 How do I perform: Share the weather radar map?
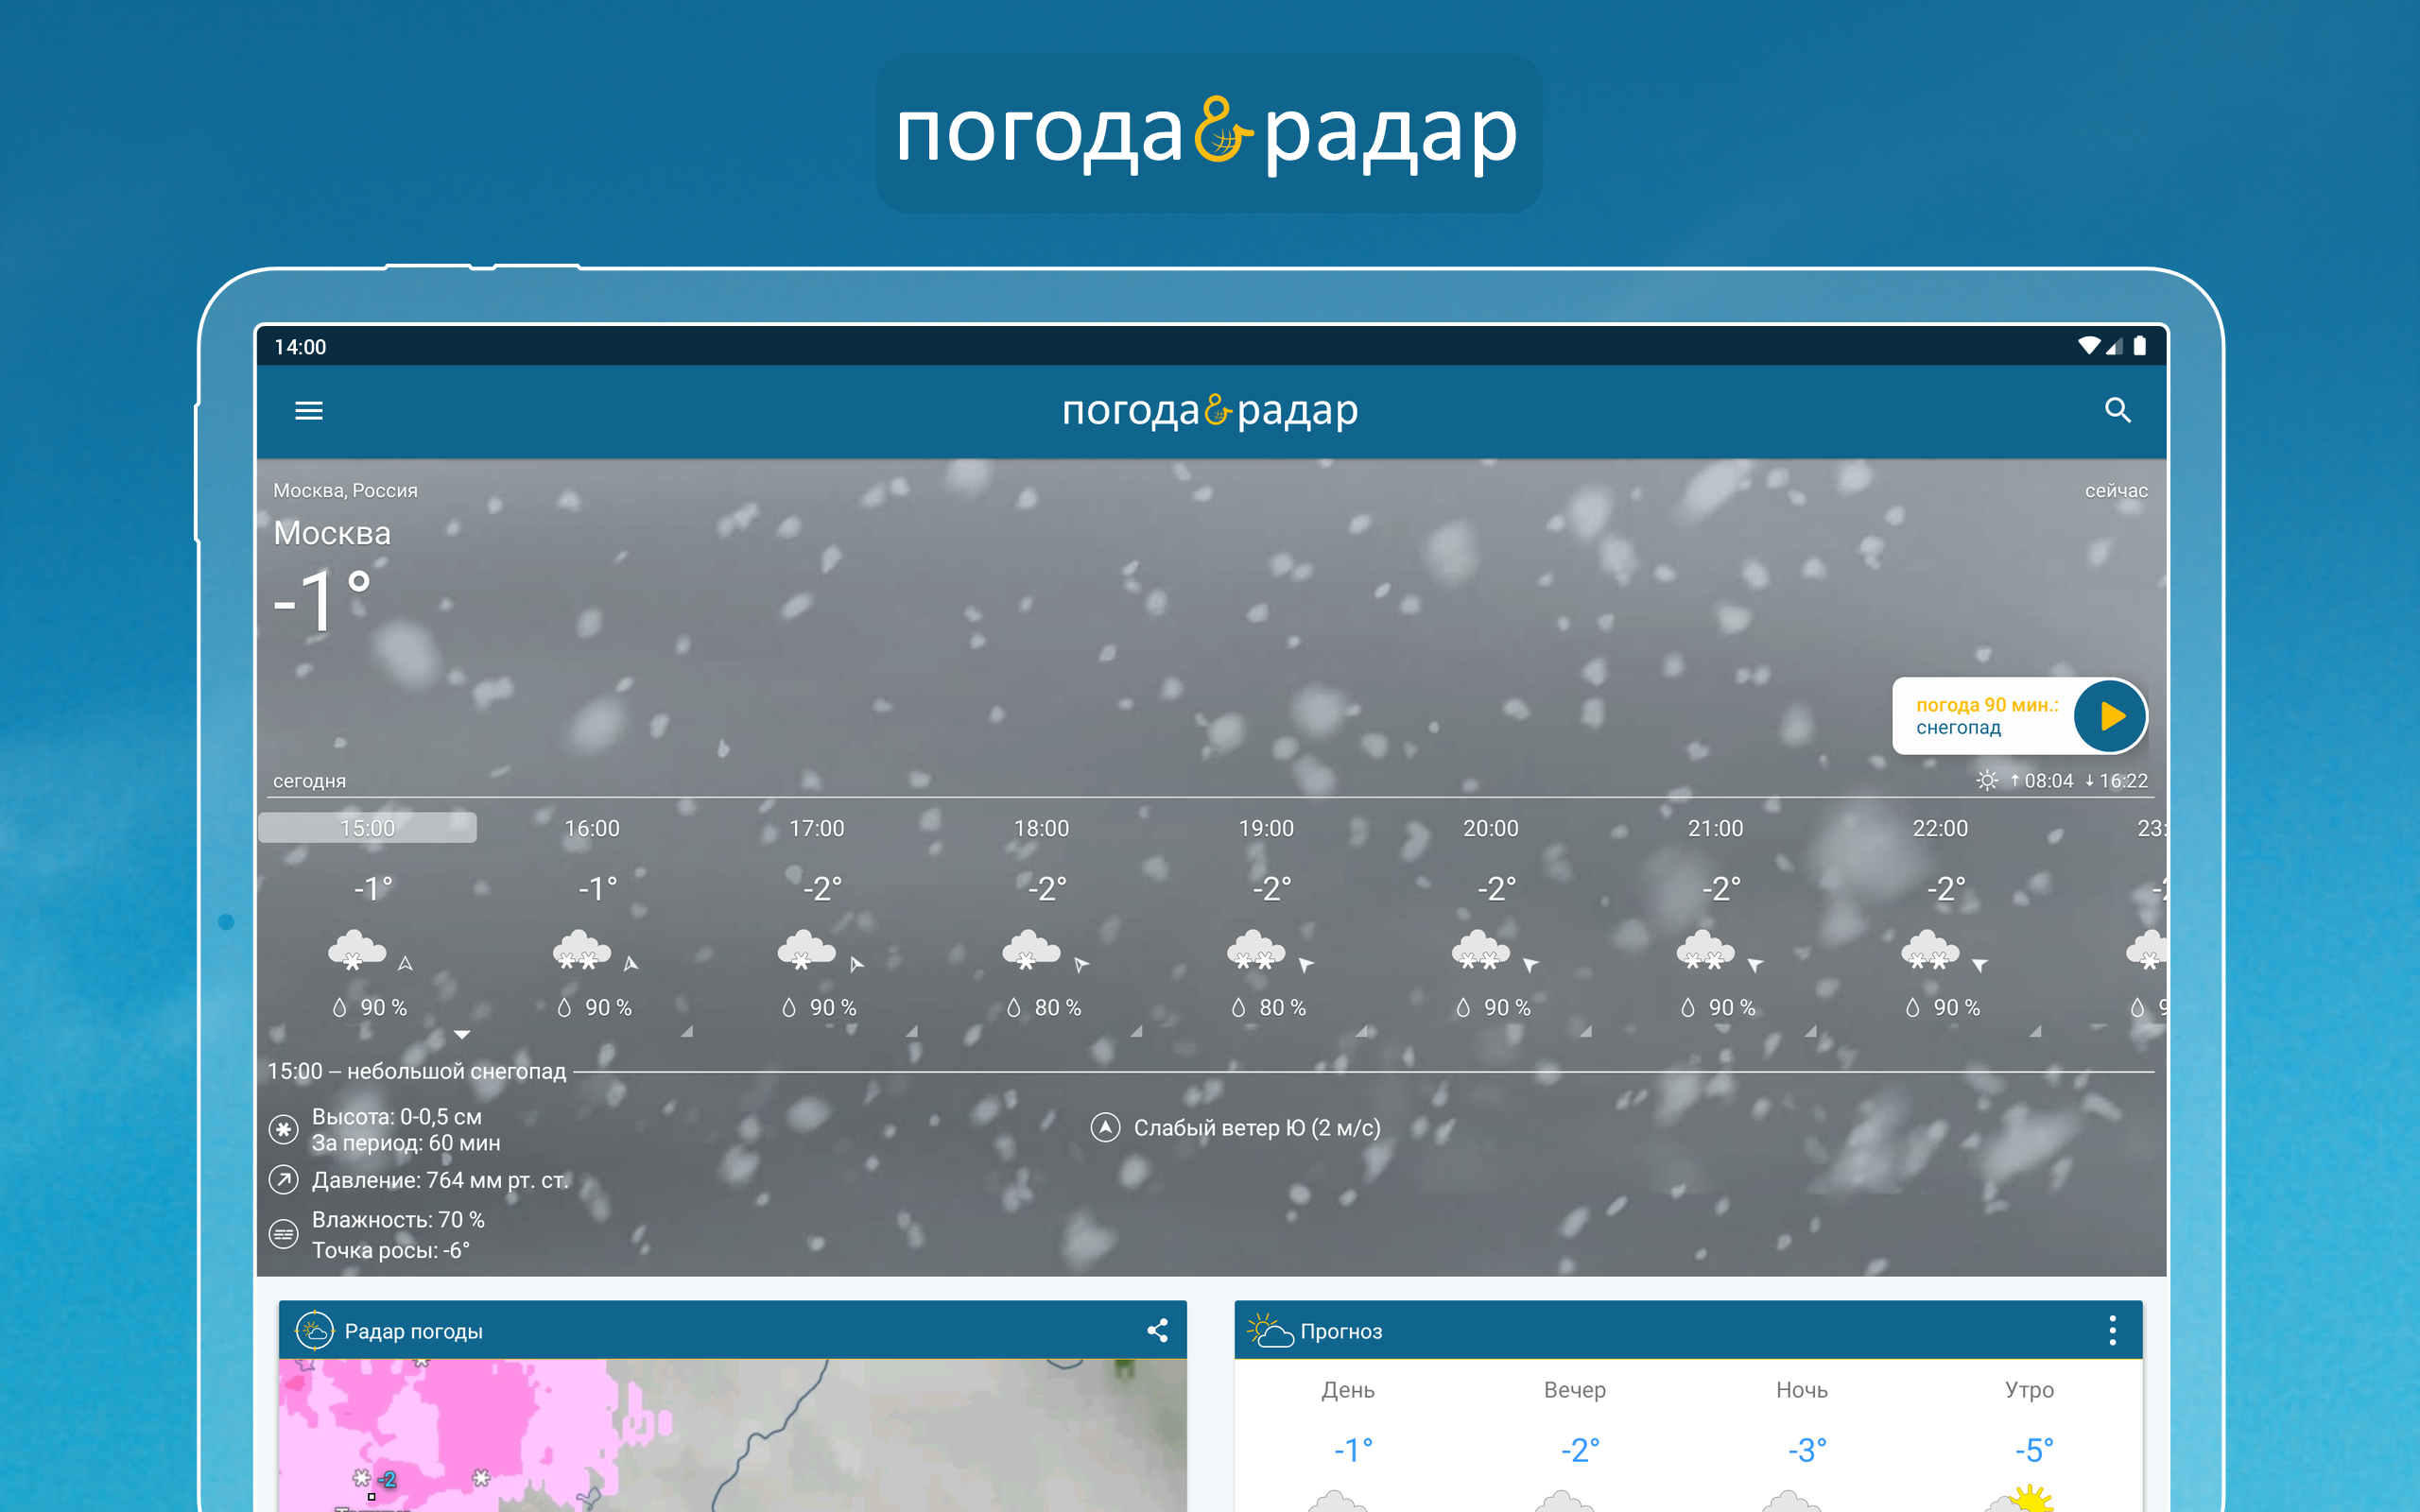(x=1157, y=1330)
